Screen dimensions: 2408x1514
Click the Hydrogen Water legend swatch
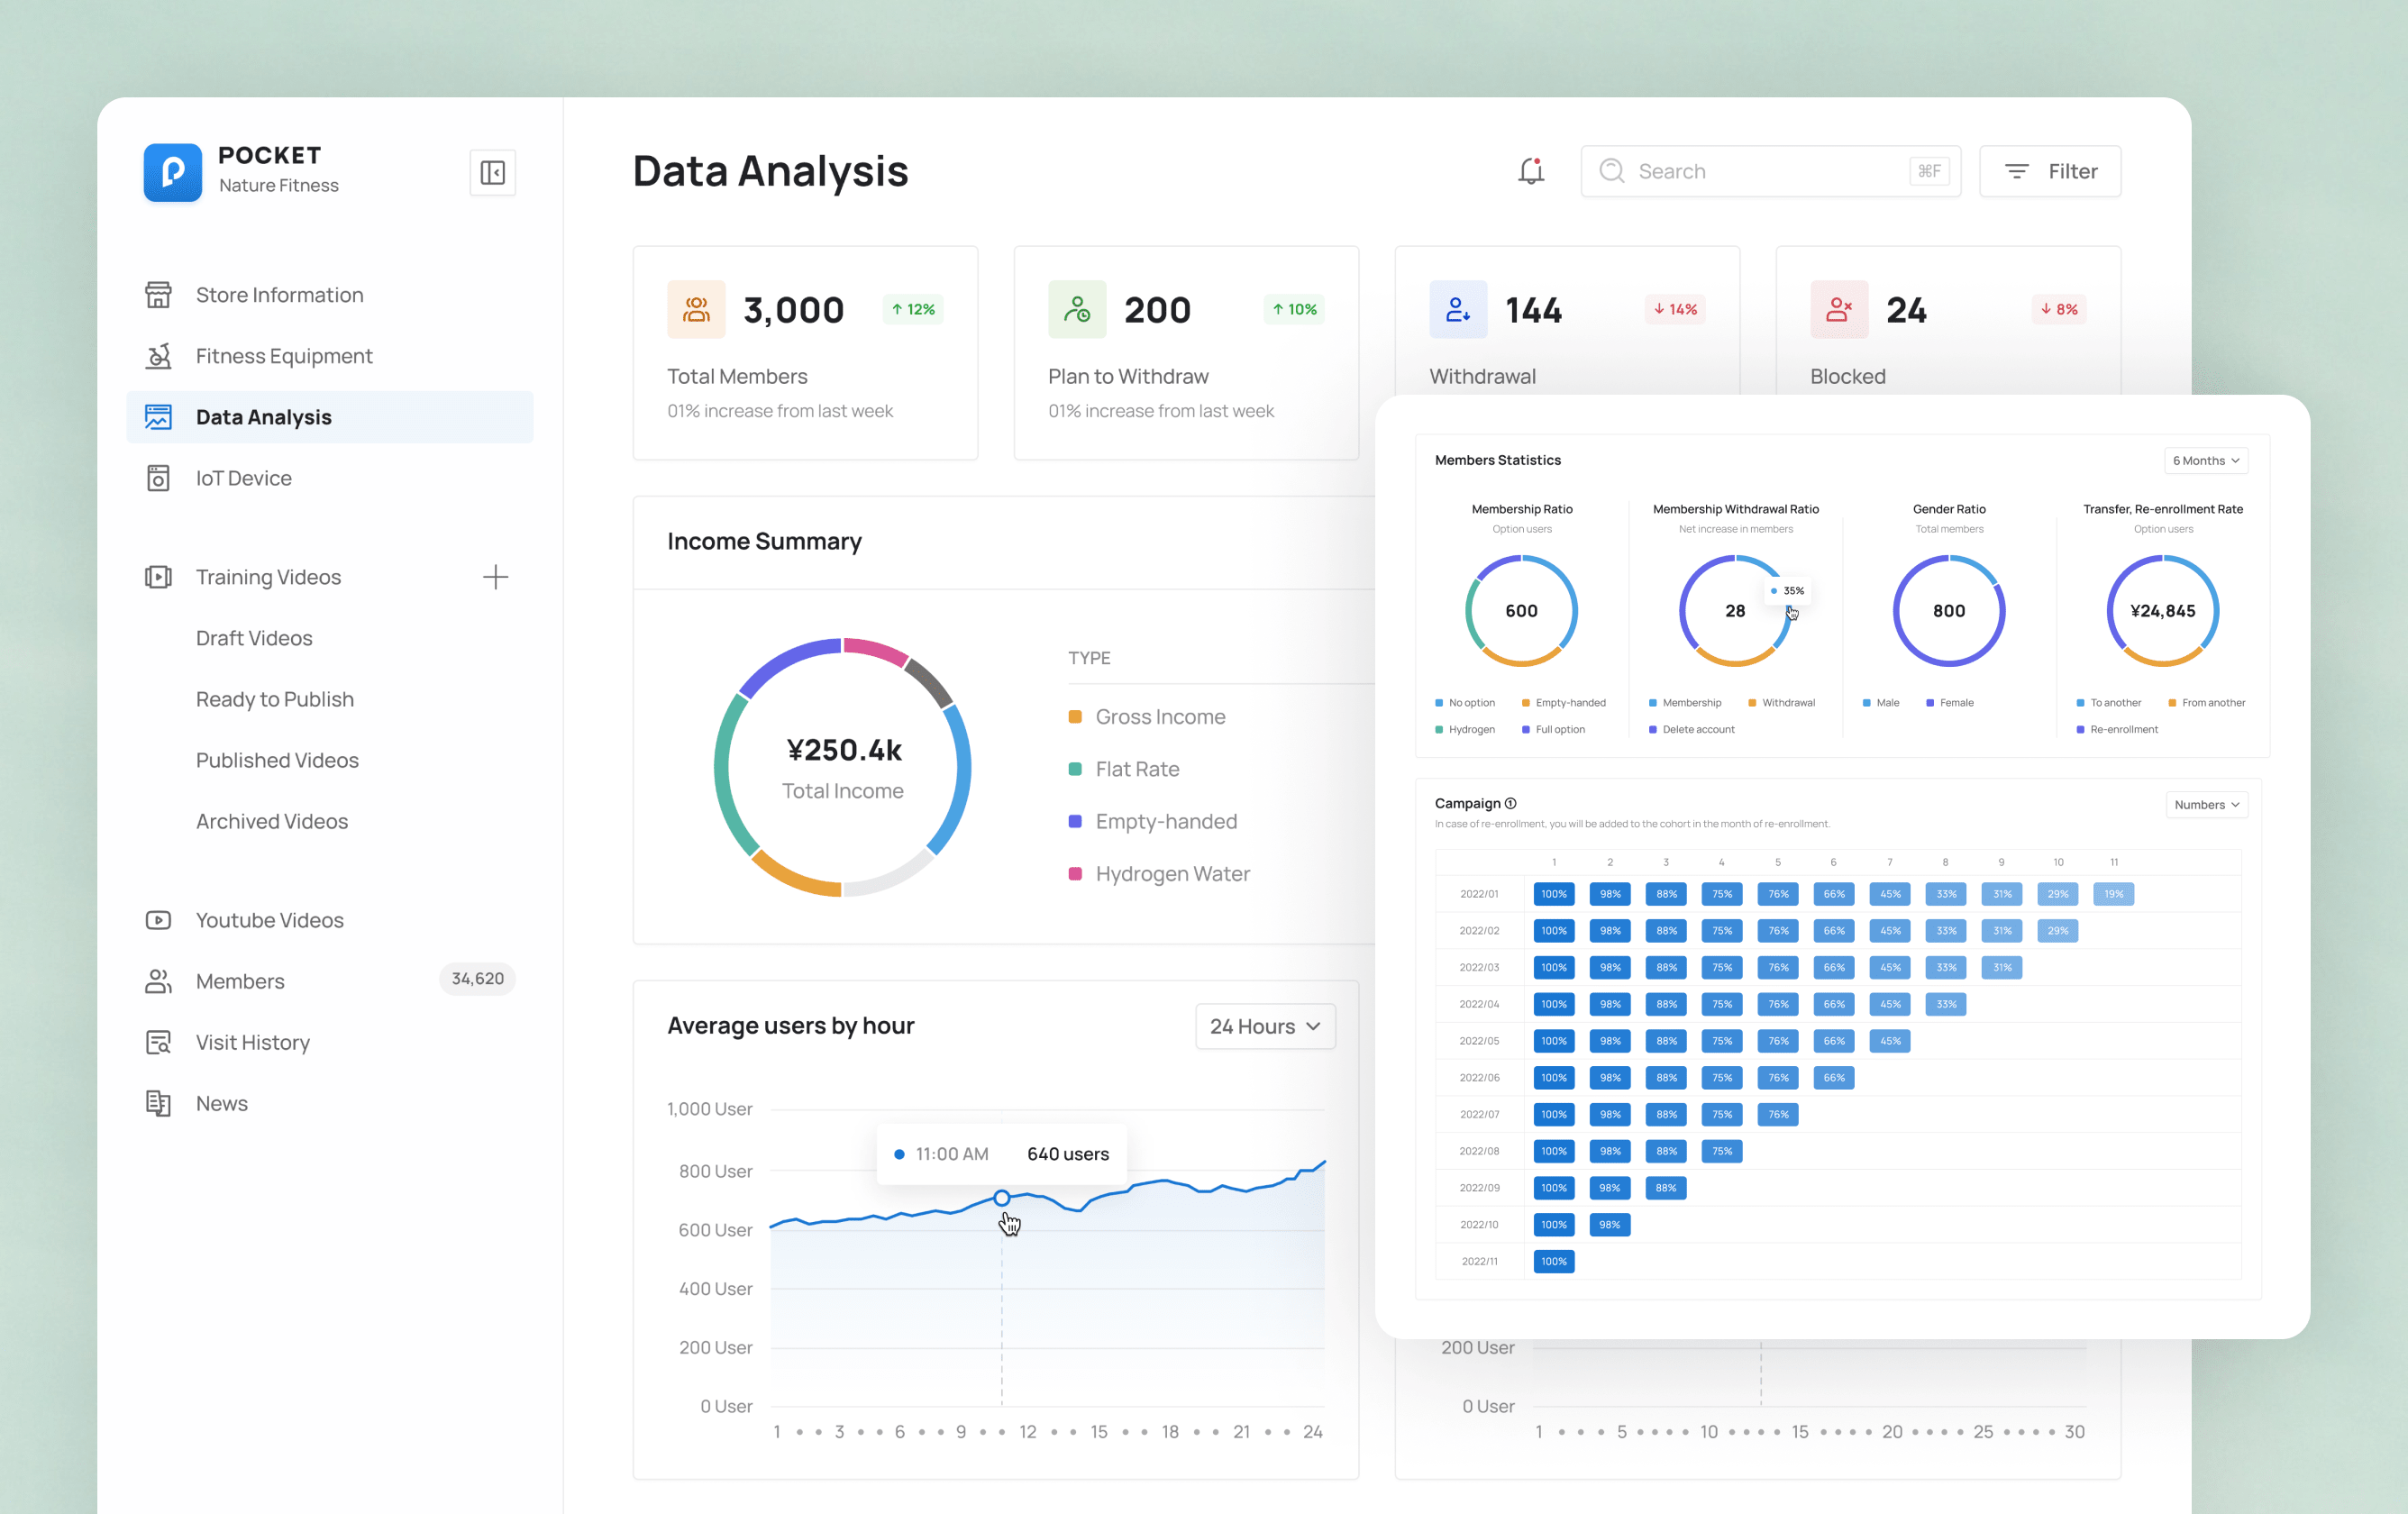coord(1075,874)
